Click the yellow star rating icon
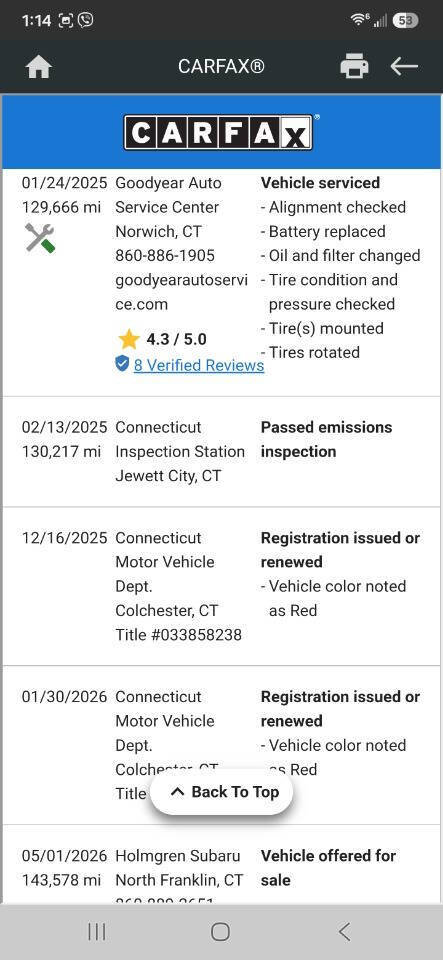Screen dimensions: 443x960 (128, 339)
